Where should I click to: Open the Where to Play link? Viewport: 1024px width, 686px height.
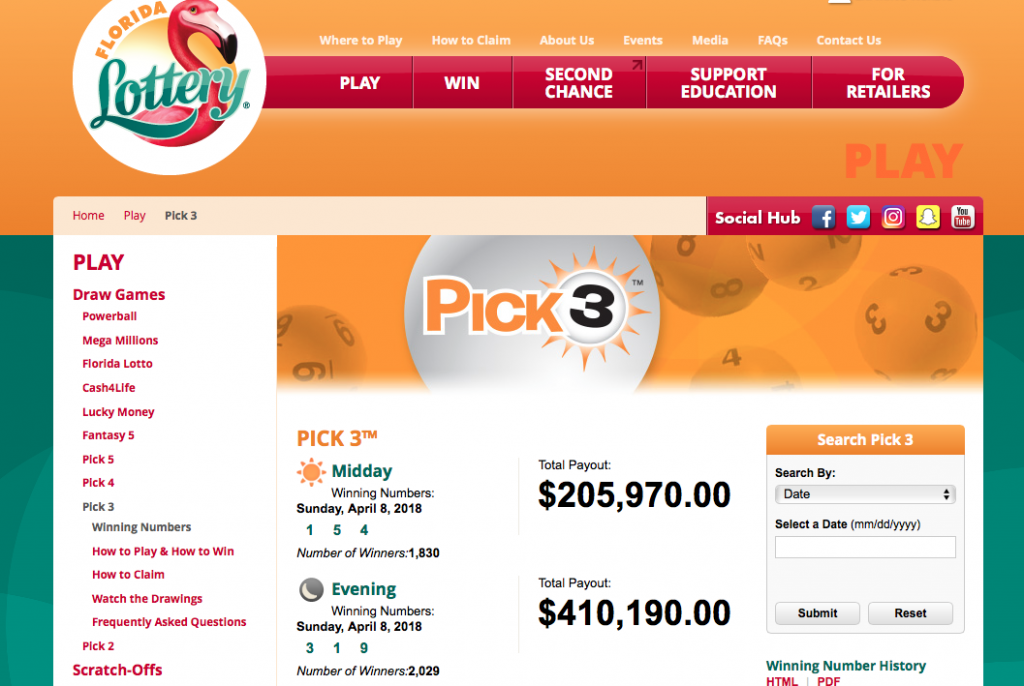pyautogui.click(x=360, y=41)
